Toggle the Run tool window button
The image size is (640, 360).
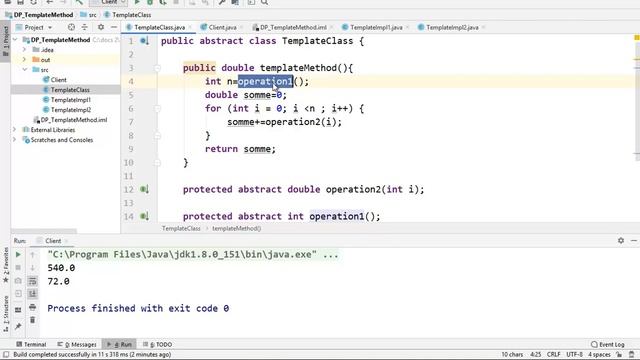(119, 344)
